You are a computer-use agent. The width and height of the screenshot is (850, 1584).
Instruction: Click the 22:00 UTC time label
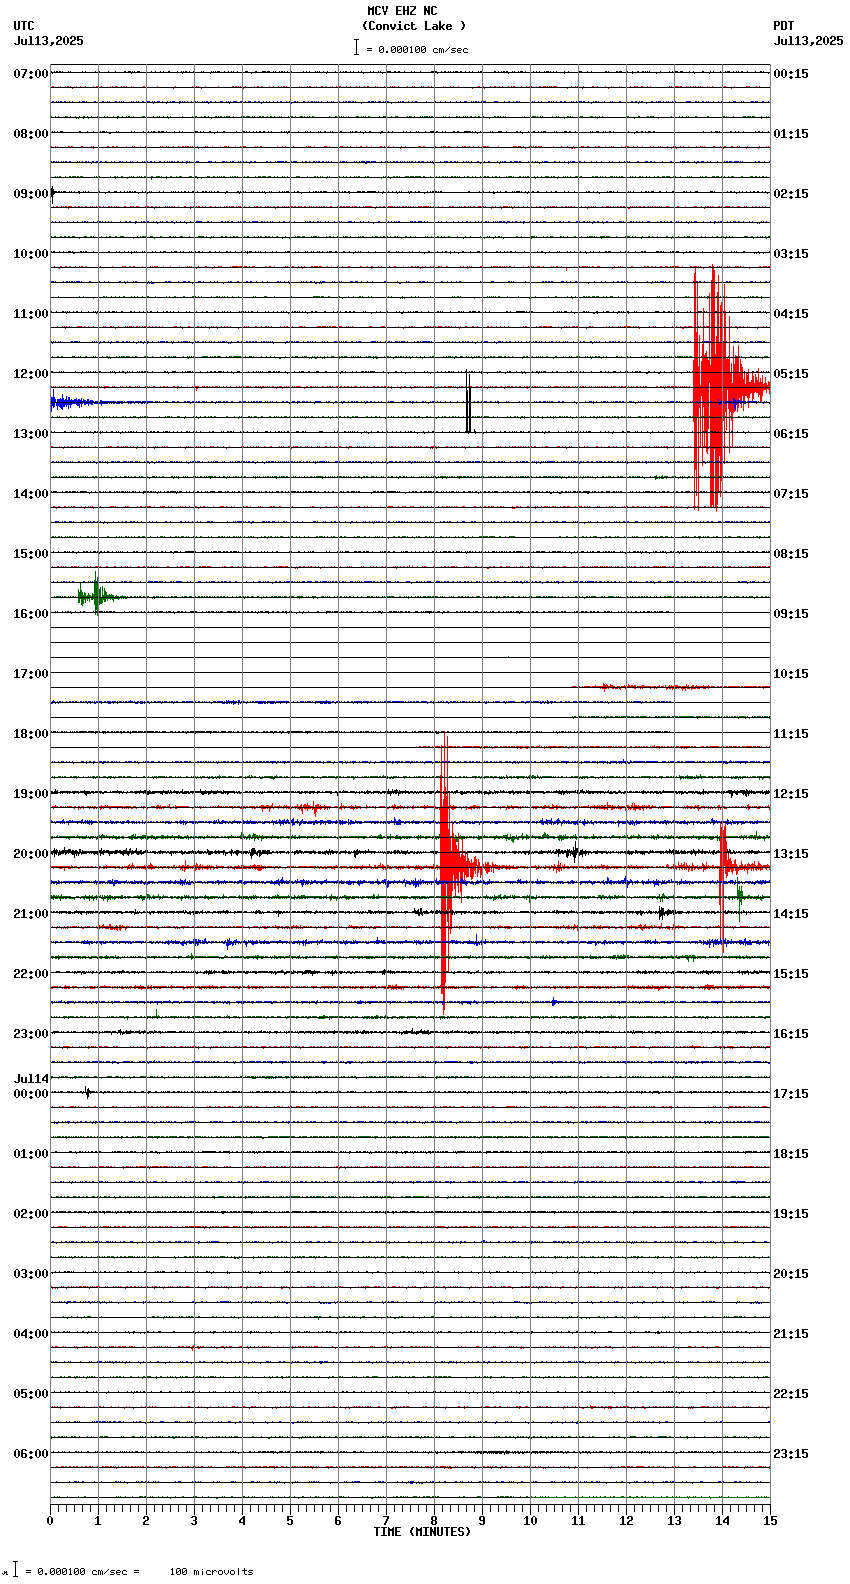click(31, 974)
